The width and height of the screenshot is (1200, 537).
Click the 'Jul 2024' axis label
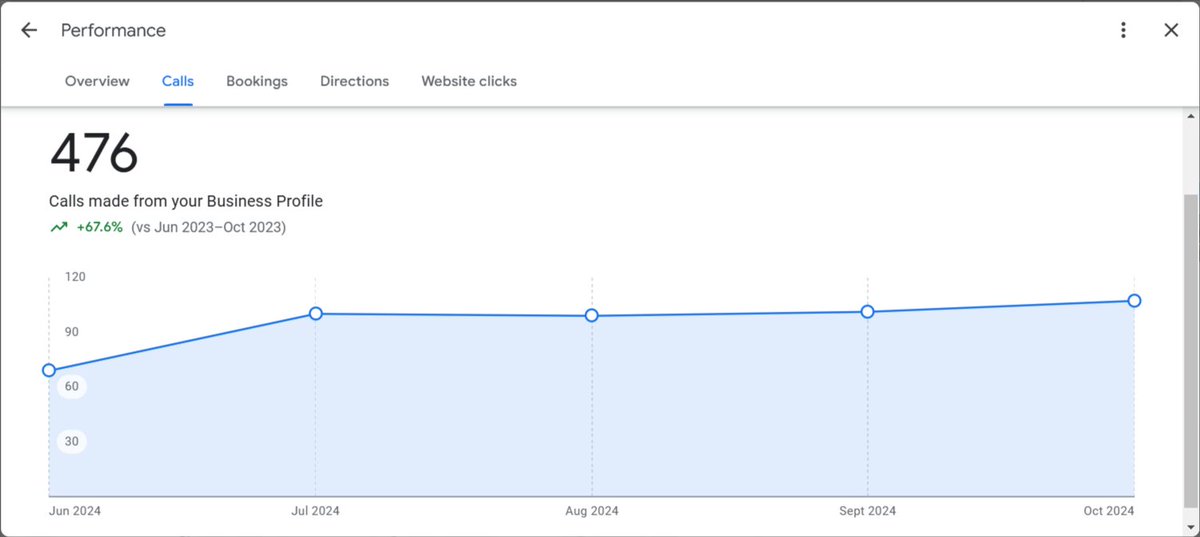316,511
